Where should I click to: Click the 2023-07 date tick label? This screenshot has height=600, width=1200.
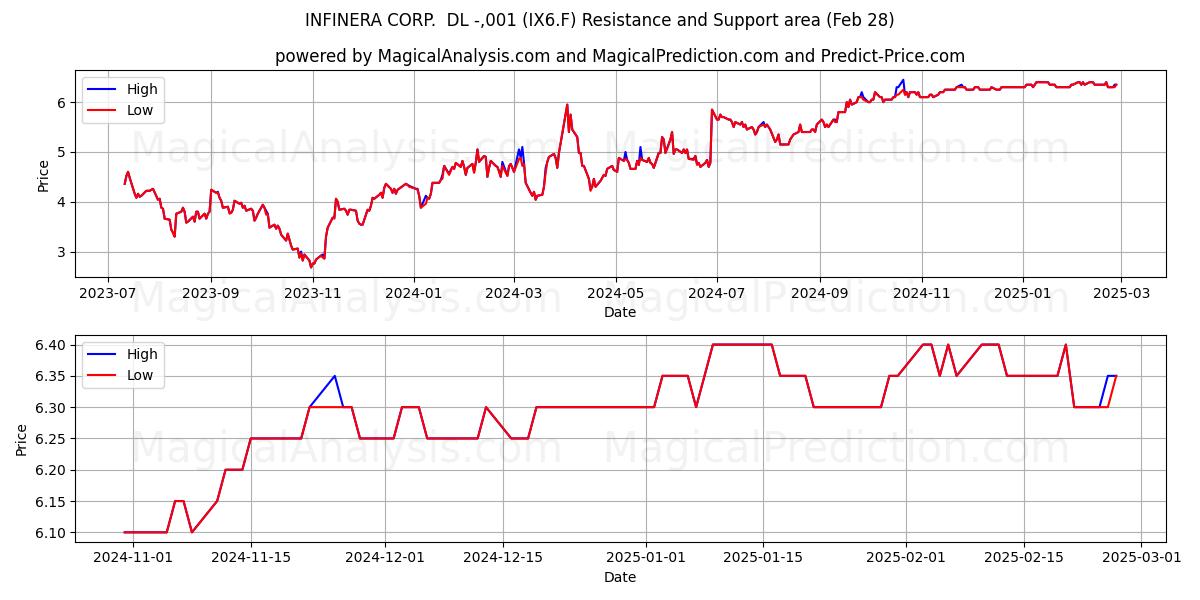click(108, 294)
